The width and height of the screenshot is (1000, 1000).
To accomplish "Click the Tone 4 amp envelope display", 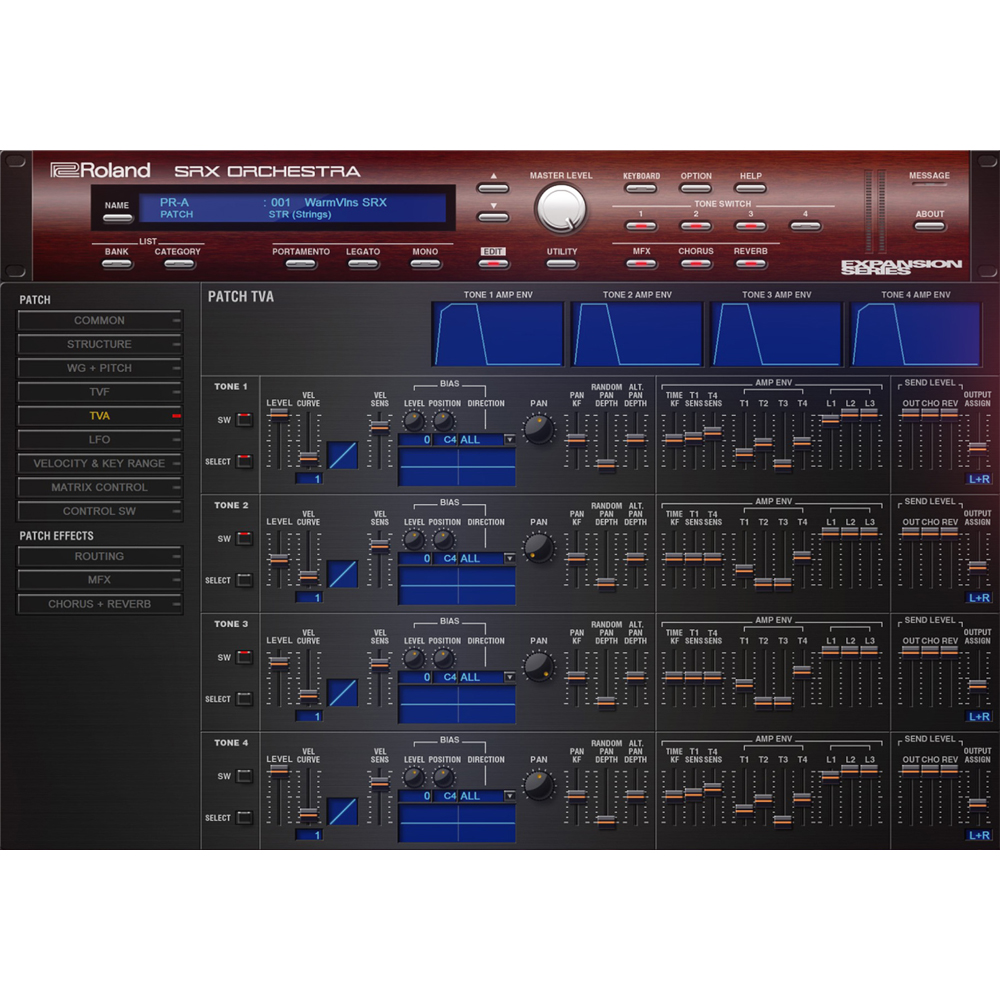I will tap(916, 334).
